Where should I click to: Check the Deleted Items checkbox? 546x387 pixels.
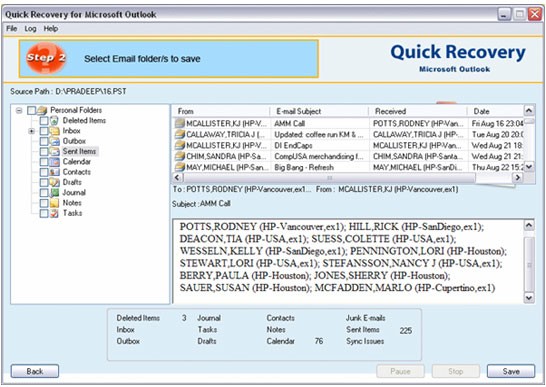tap(44, 121)
